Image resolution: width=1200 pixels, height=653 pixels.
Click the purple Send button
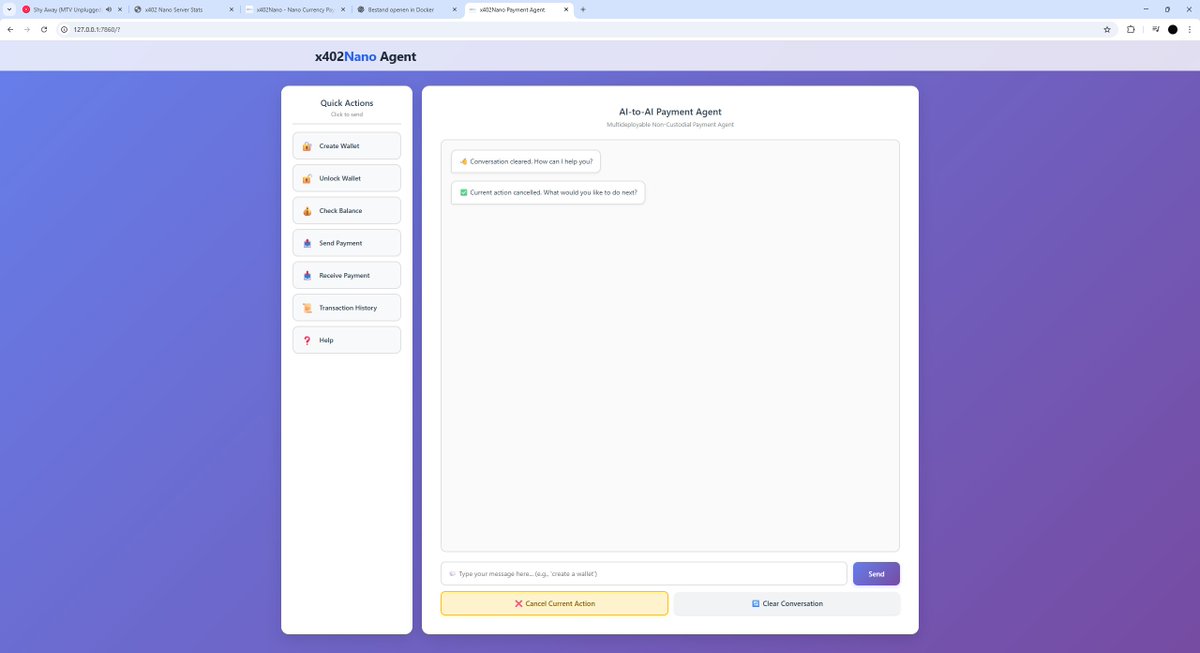coord(876,574)
